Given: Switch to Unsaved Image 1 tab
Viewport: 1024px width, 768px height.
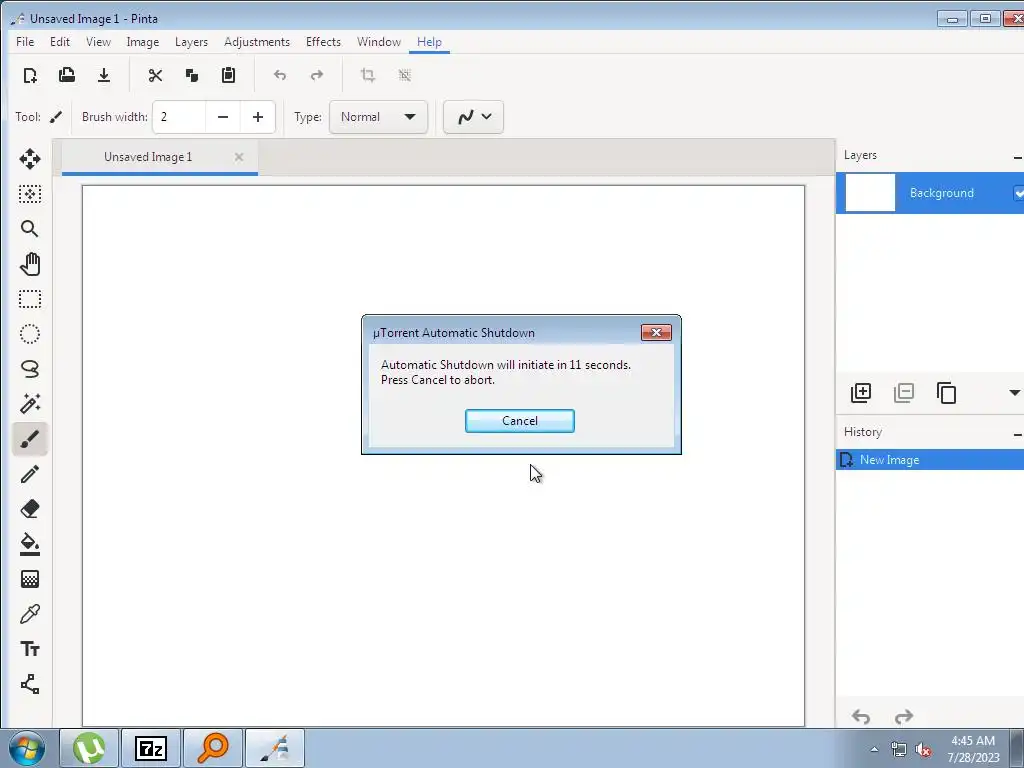Looking at the screenshot, I should point(148,157).
